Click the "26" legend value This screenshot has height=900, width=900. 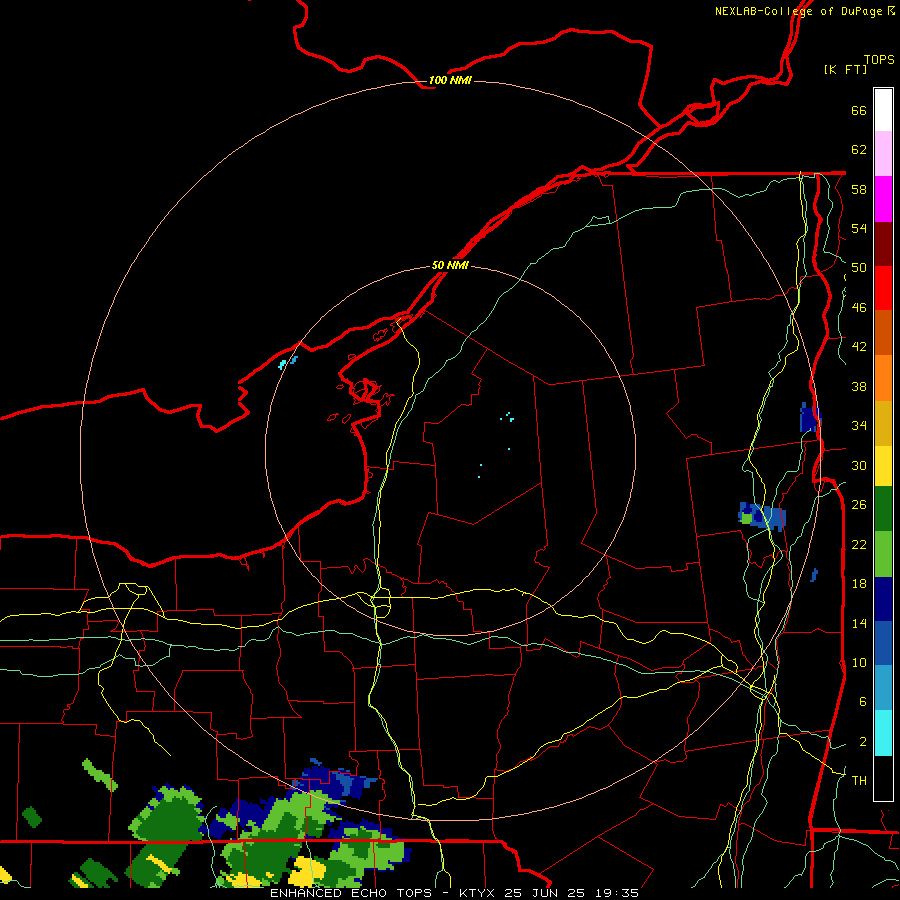[859, 505]
